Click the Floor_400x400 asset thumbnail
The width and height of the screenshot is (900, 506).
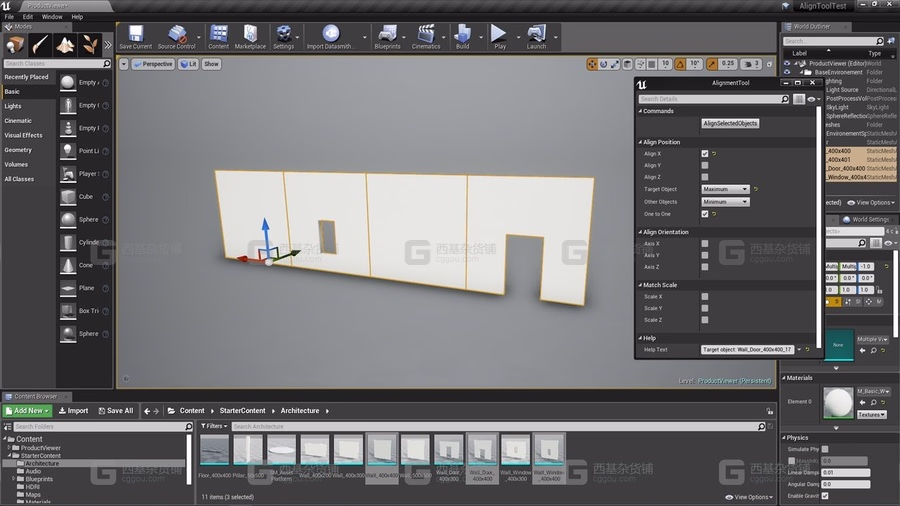tap(214, 450)
